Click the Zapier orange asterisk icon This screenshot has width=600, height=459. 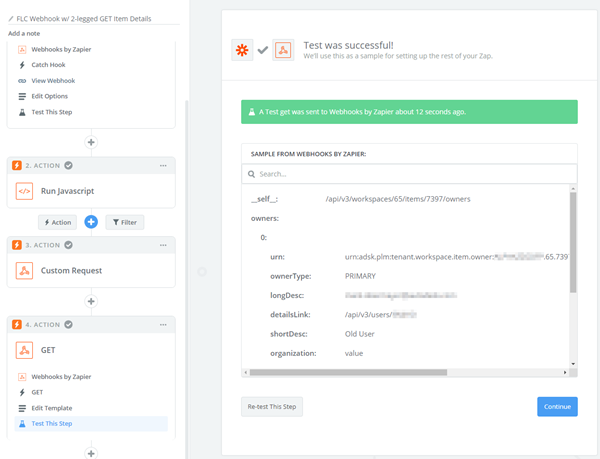243,51
